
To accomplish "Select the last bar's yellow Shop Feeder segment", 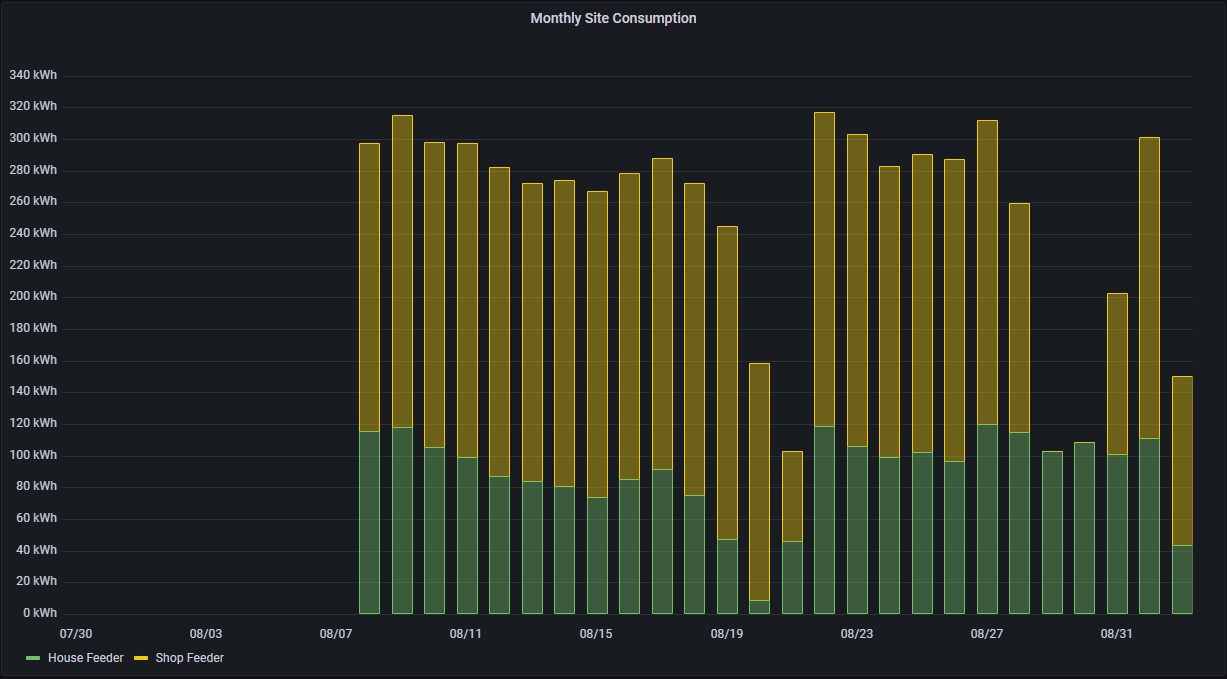I will (x=1182, y=460).
